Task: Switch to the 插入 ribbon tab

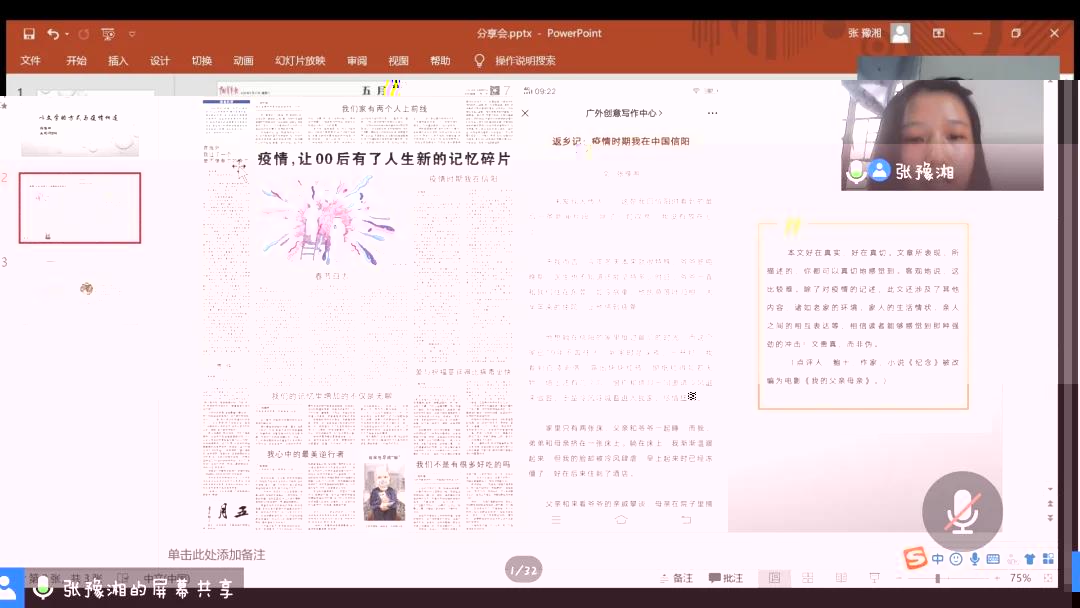Action: tap(118, 61)
